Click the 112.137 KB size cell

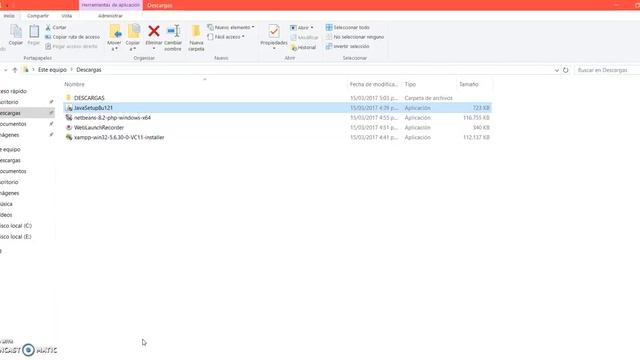[476, 137]
